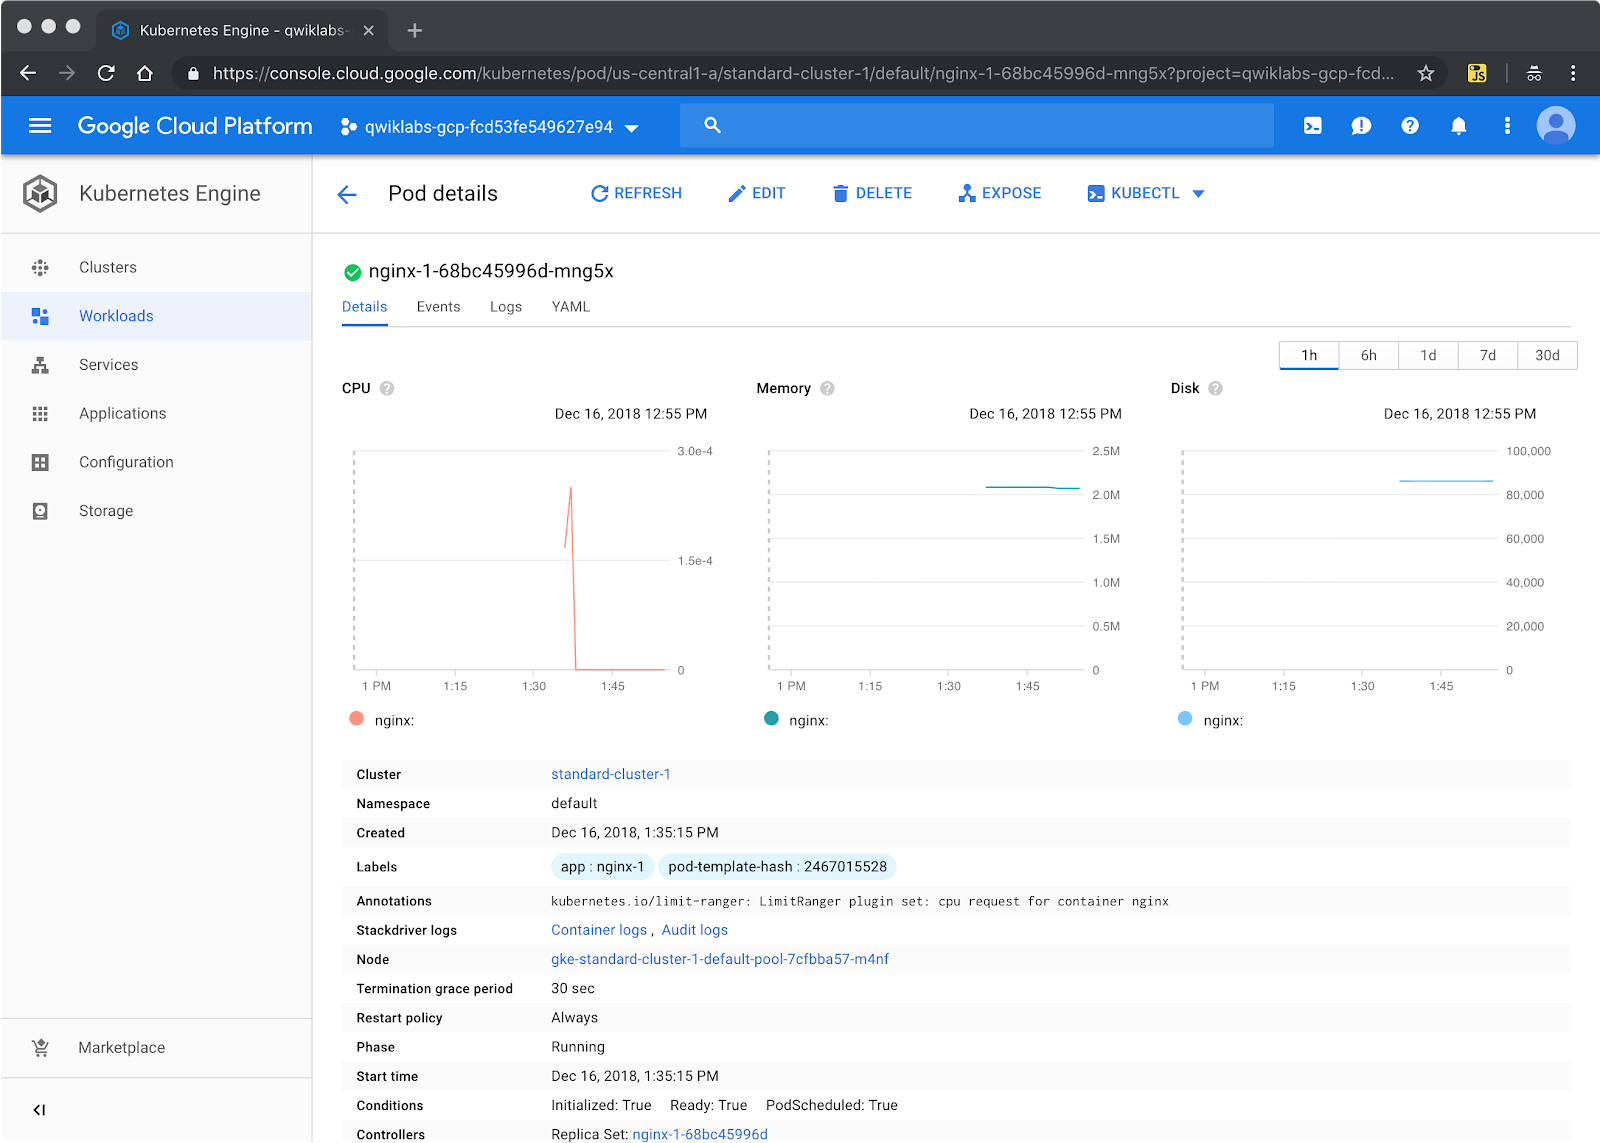Open the nginx-1-68bc45996d replica set link
Image resolution: width=1600 pixels, height=1143 pixels.
tap(700, 1134)
